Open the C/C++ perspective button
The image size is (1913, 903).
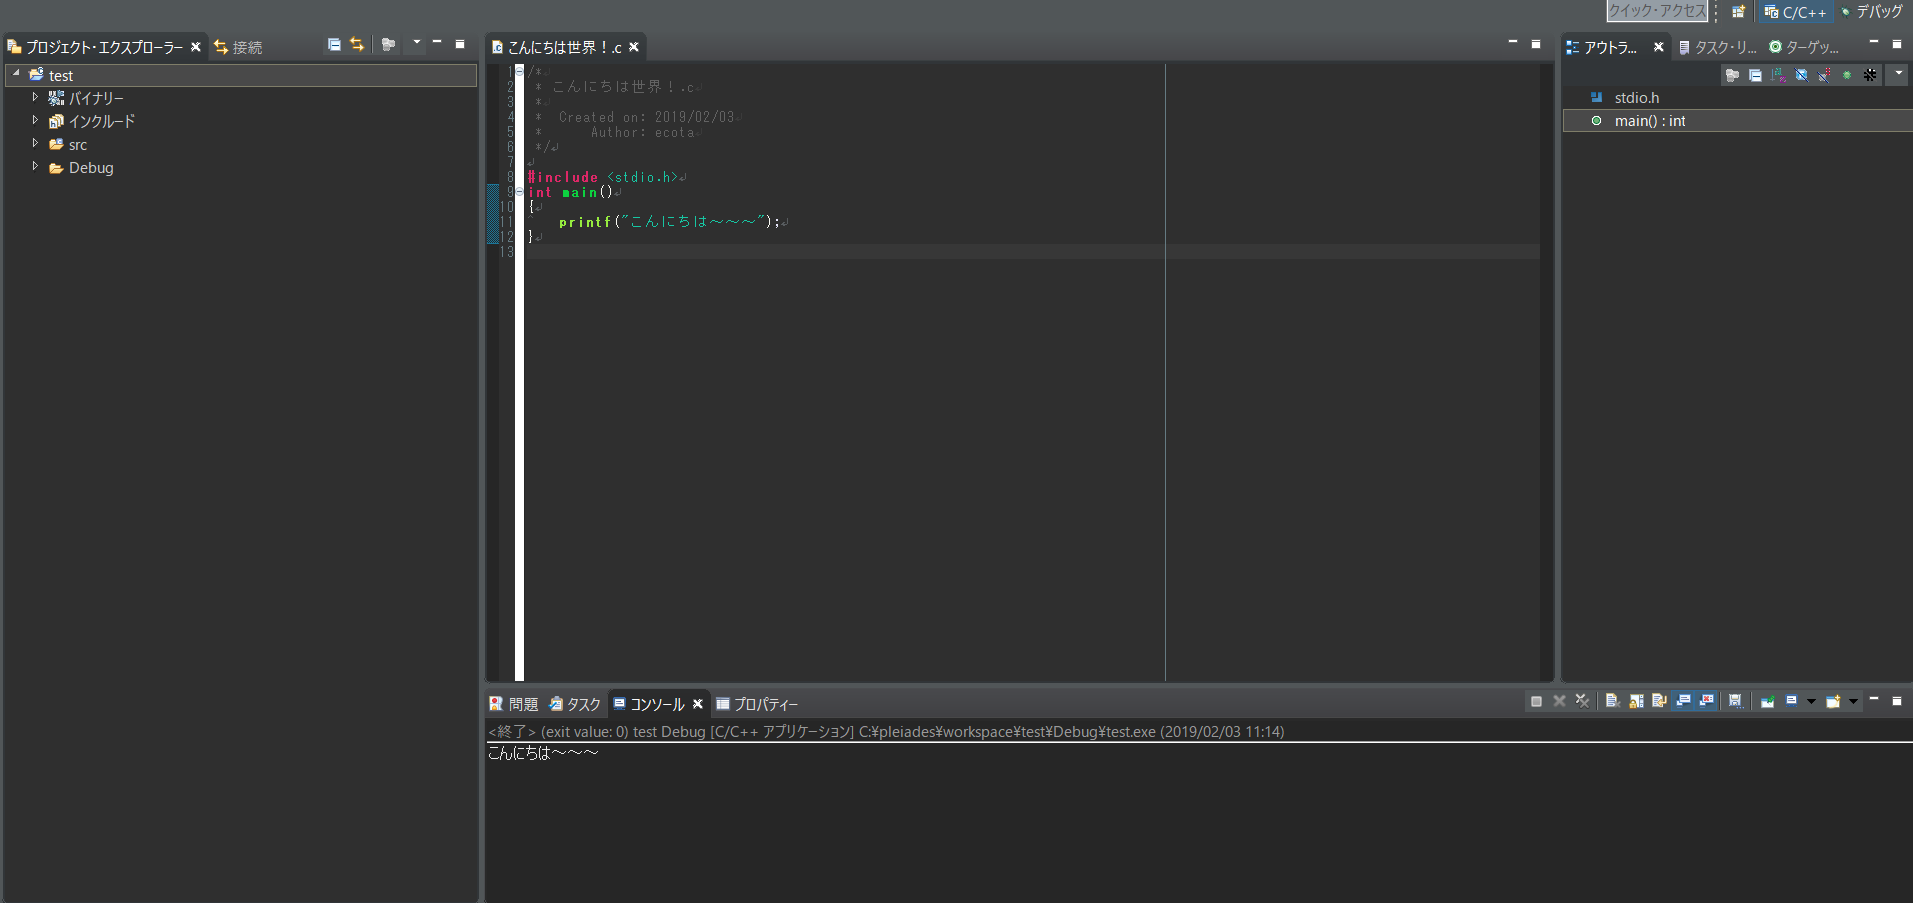pyautogui.click(x=1795, y=12)
